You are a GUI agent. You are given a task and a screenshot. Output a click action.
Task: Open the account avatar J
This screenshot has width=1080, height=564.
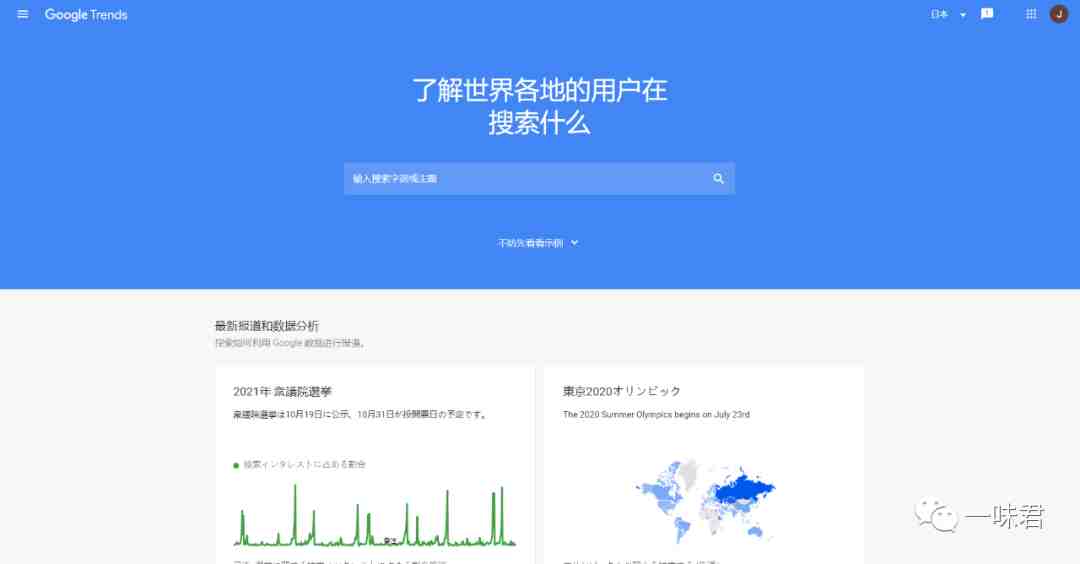[1059, 14]
